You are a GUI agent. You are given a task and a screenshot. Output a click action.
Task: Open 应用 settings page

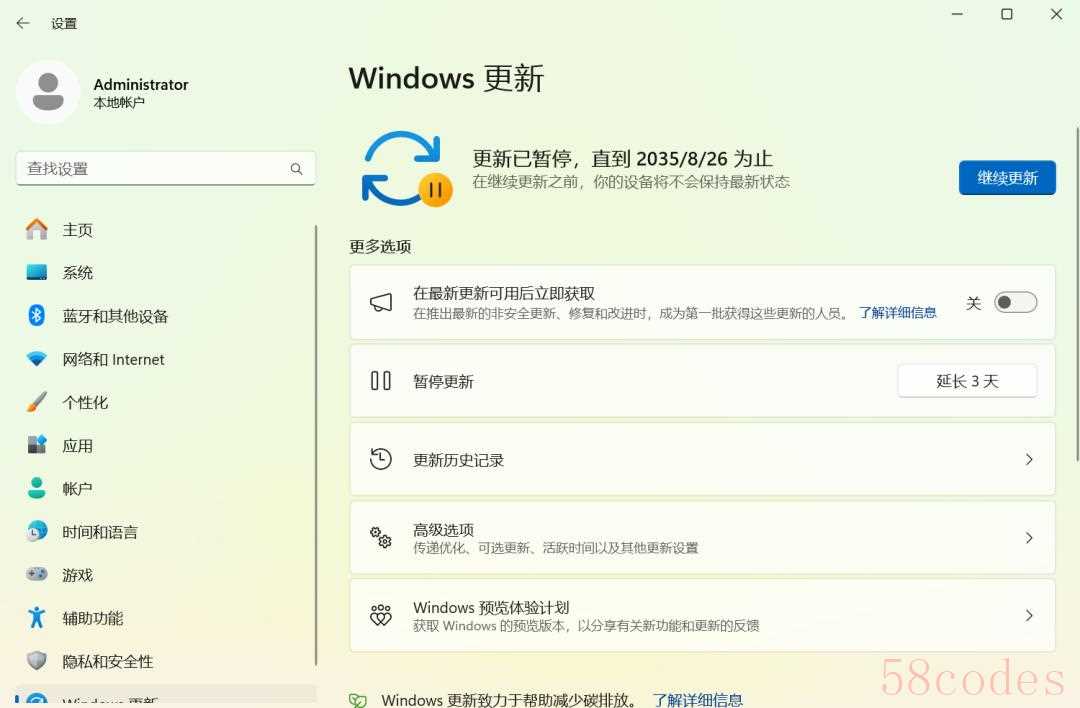tap(165, 445)
